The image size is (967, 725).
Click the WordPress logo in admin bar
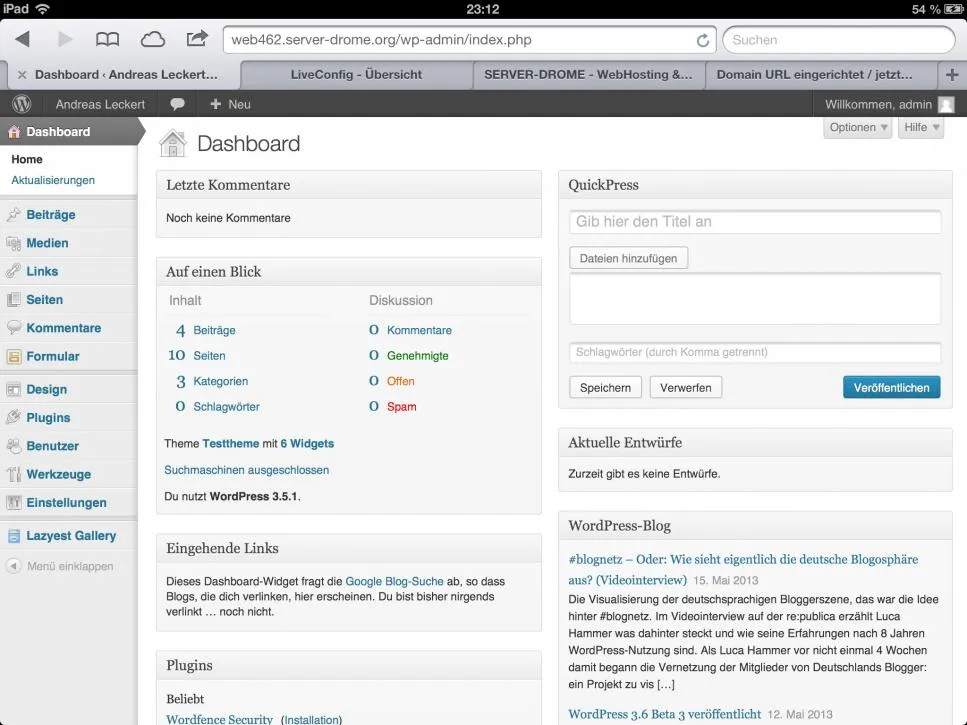point(22,104)
